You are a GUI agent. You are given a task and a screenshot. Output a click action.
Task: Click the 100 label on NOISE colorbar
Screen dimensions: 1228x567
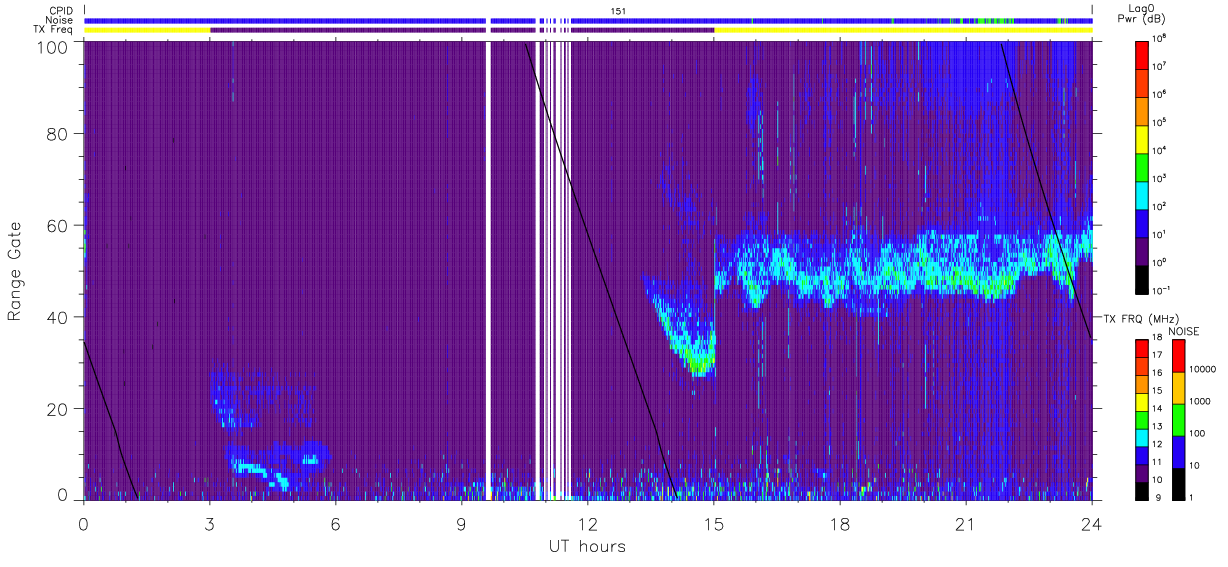tap(1199, 434)
